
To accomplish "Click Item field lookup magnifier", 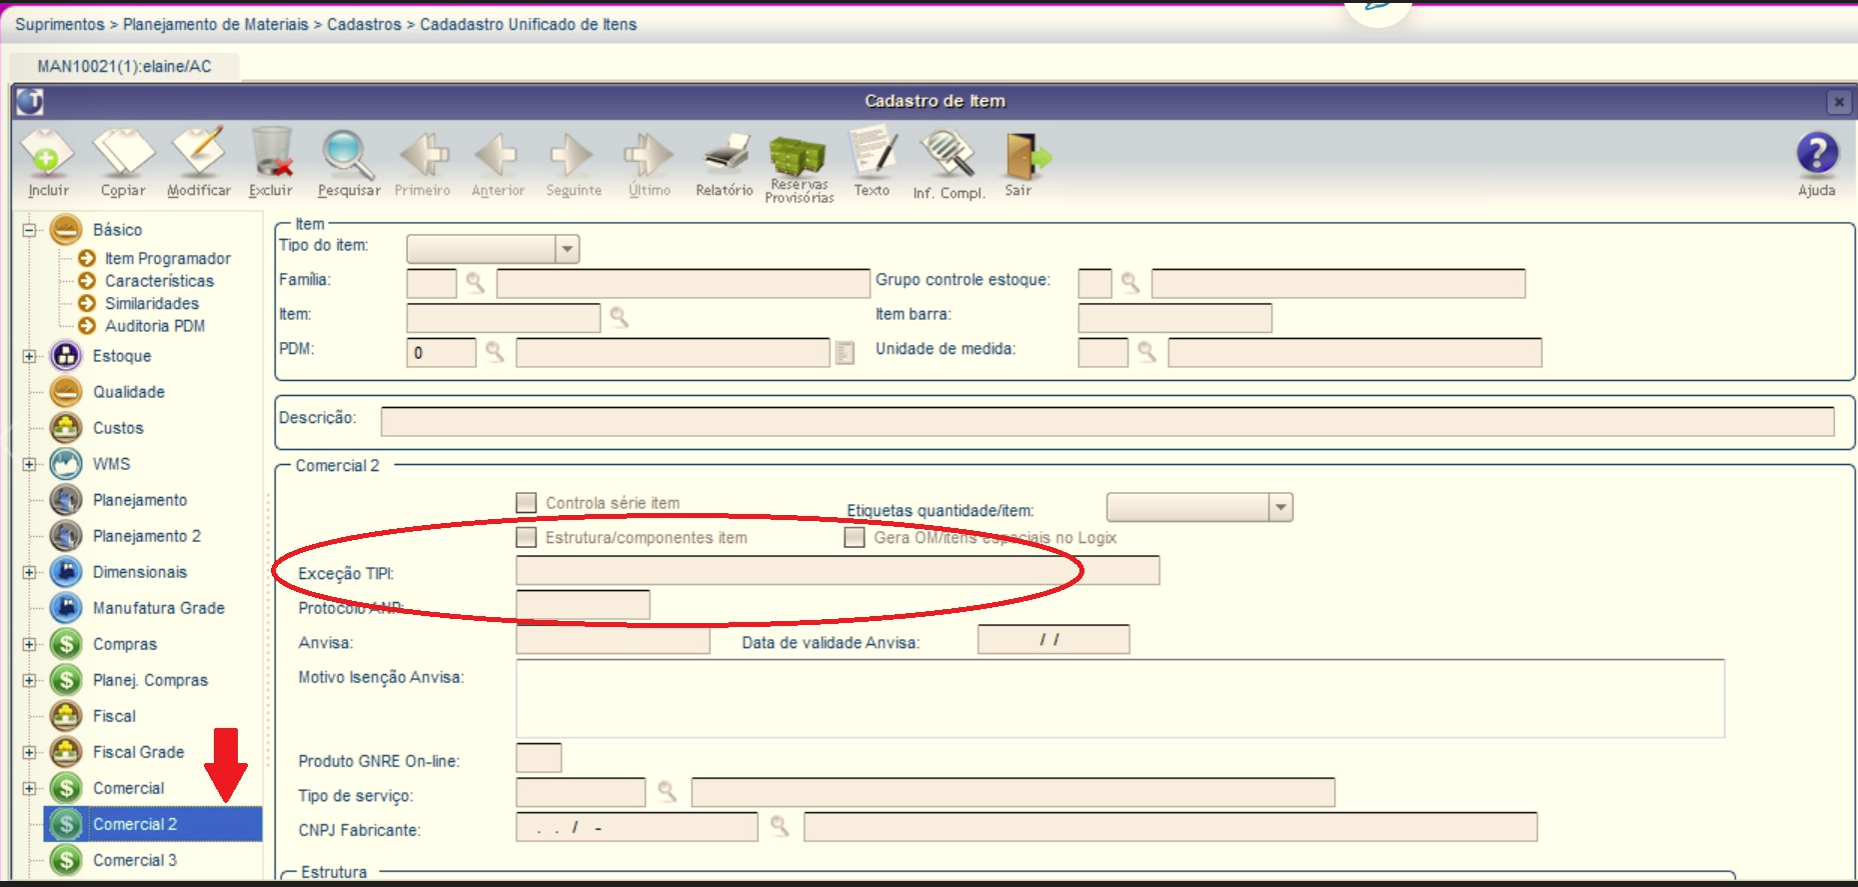I will pos(619,317).
